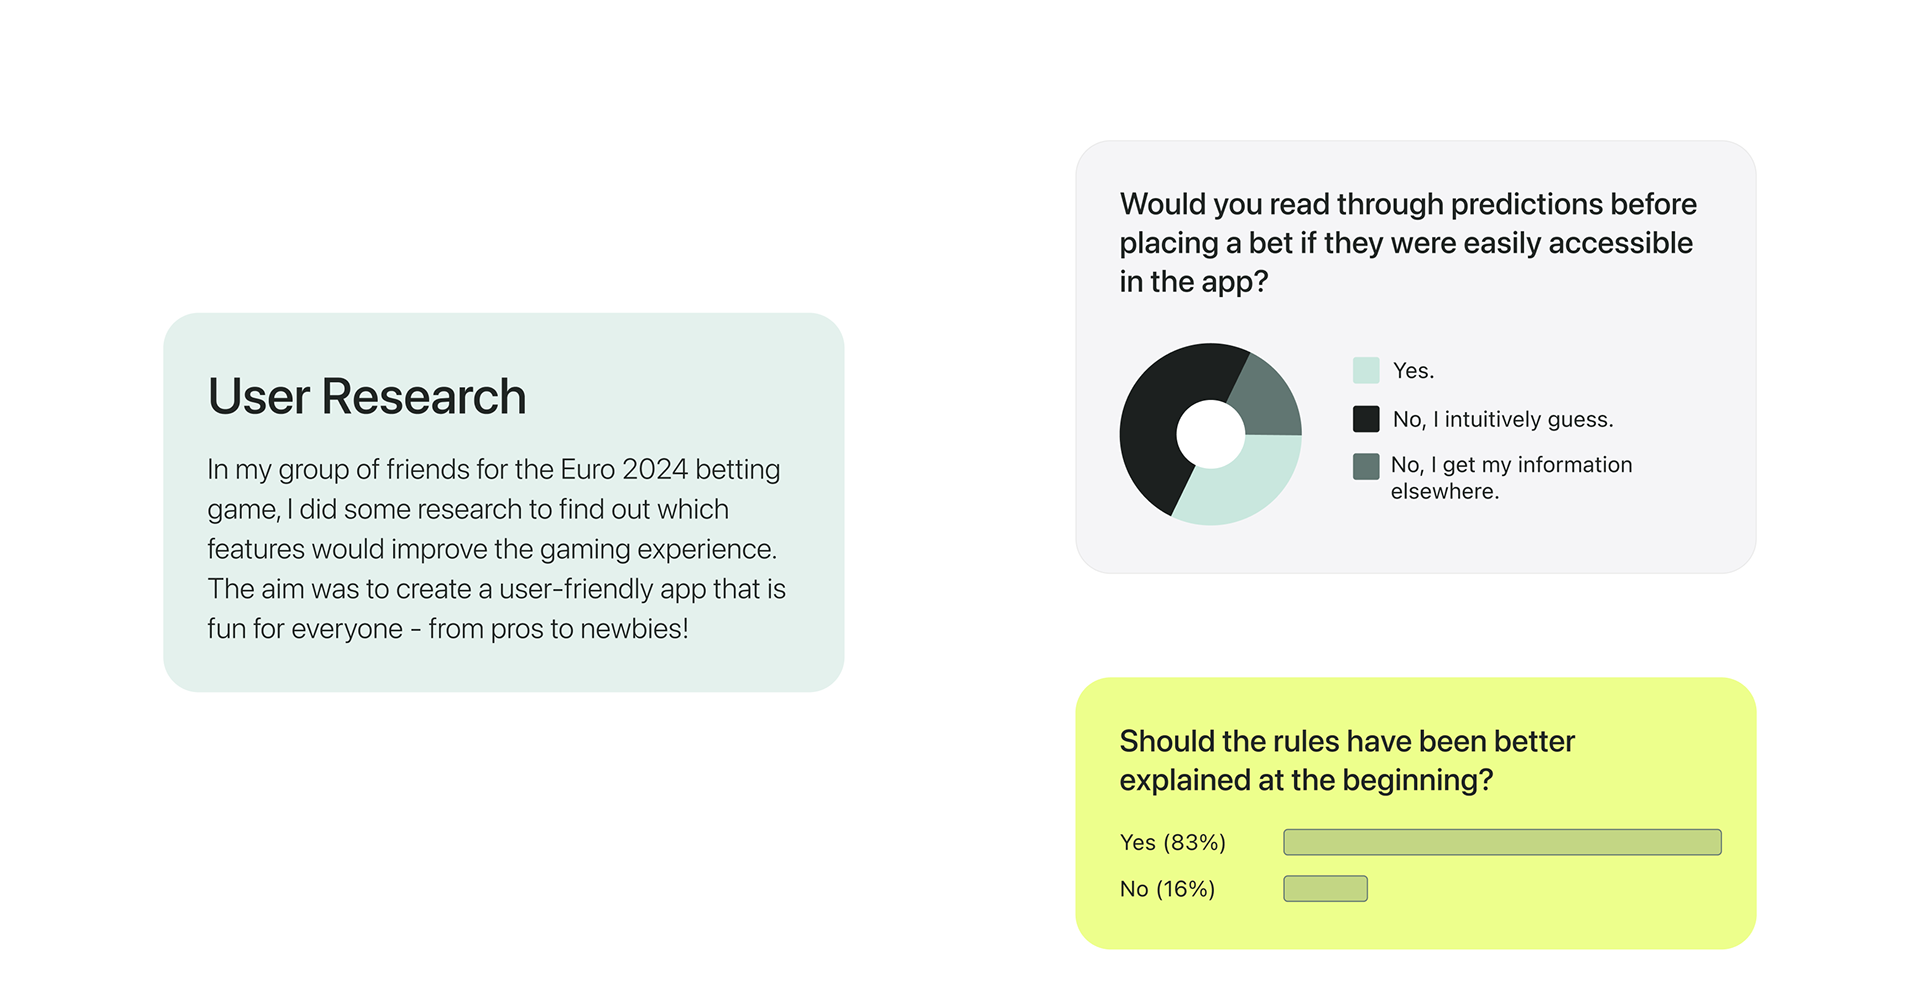Click the light mint Yes legend swatch
This screenshot has height=1008, width=1920.
point(1366,370)
